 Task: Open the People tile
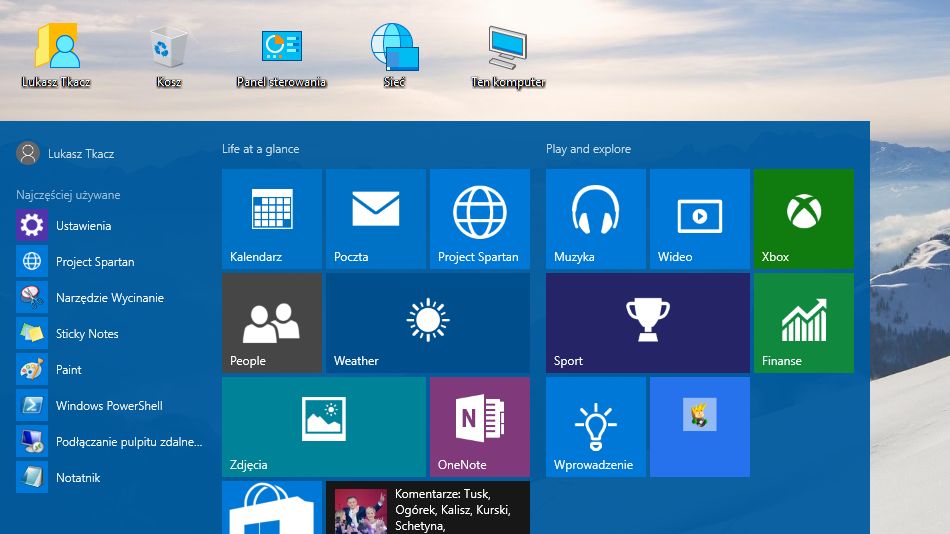coord(272,323)
